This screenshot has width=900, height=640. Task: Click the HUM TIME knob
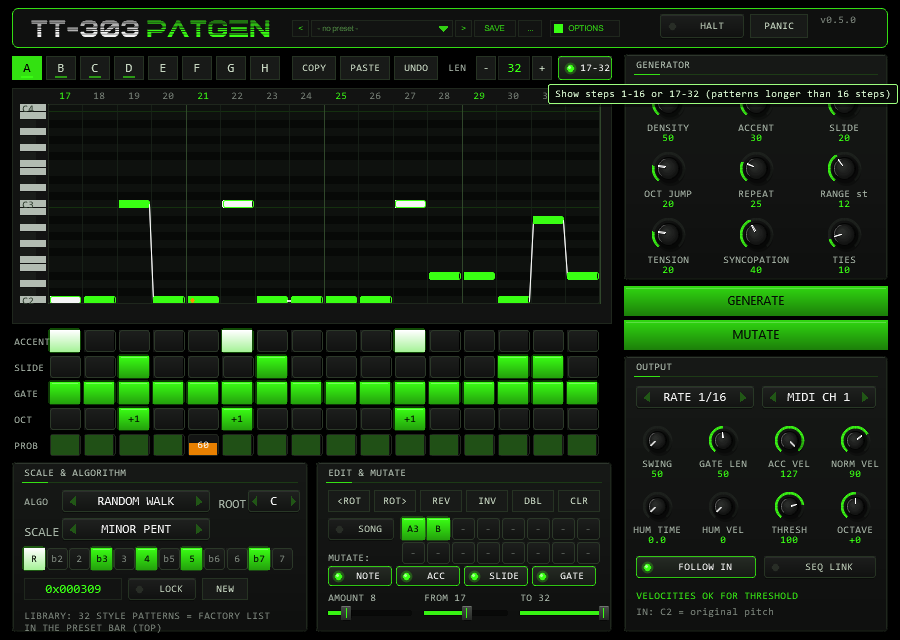(x=657, y=507)
